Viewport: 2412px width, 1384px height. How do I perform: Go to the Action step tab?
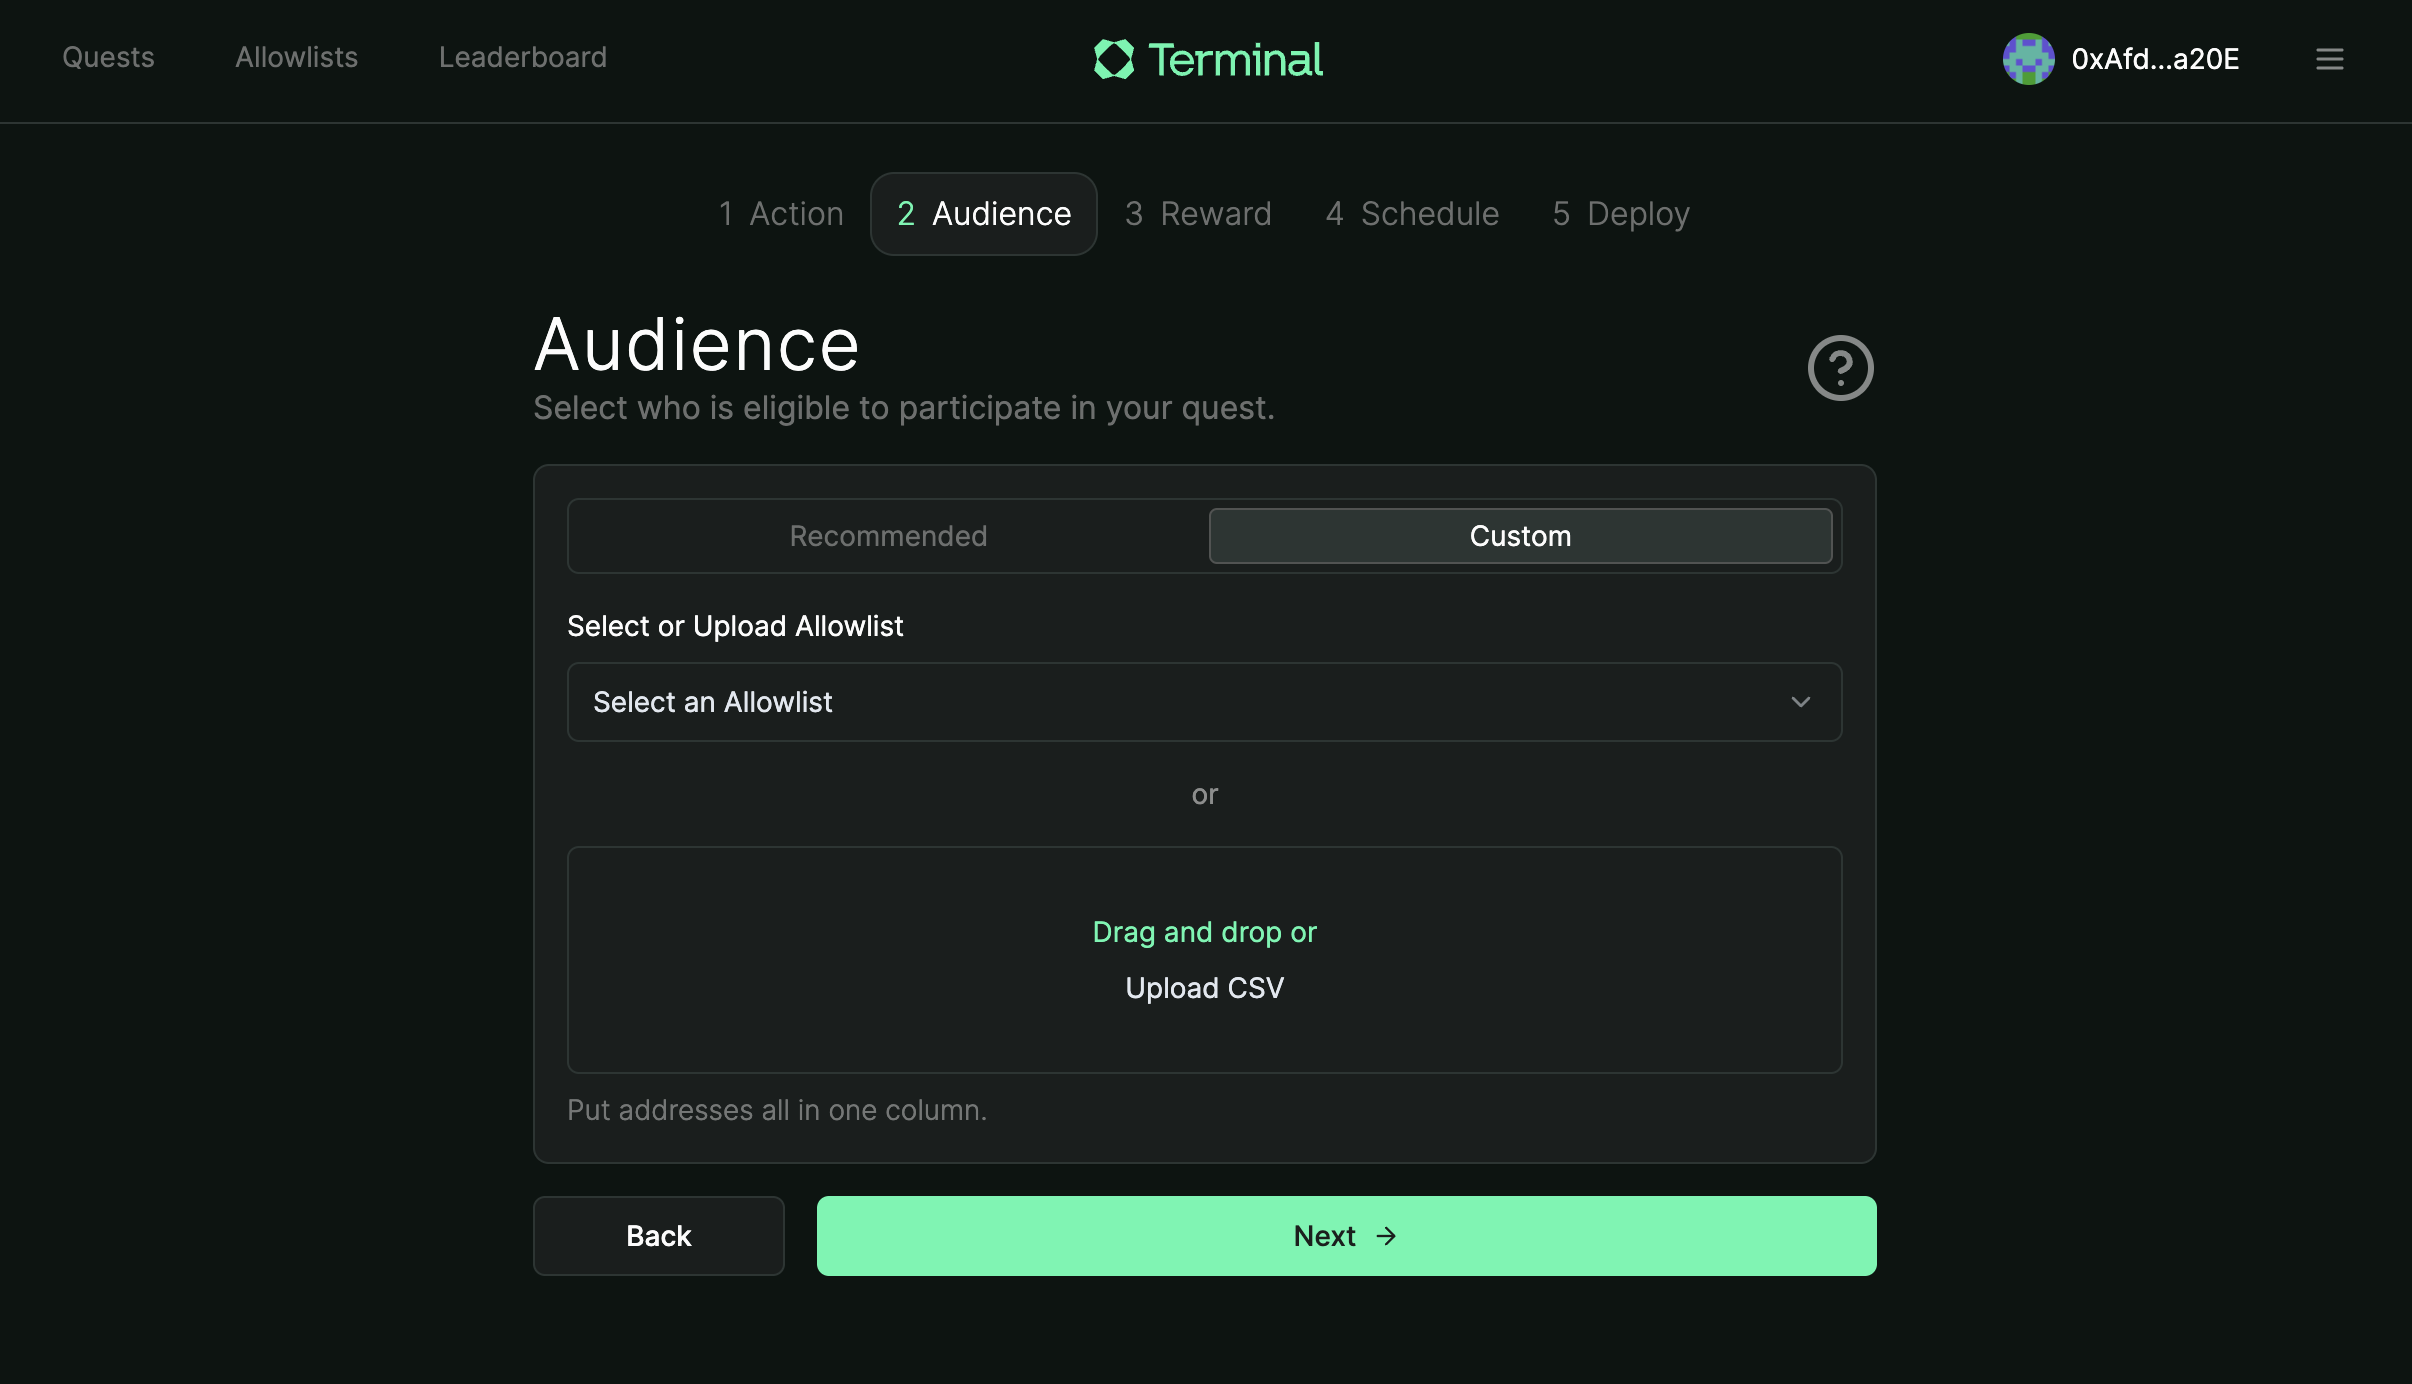781,214
